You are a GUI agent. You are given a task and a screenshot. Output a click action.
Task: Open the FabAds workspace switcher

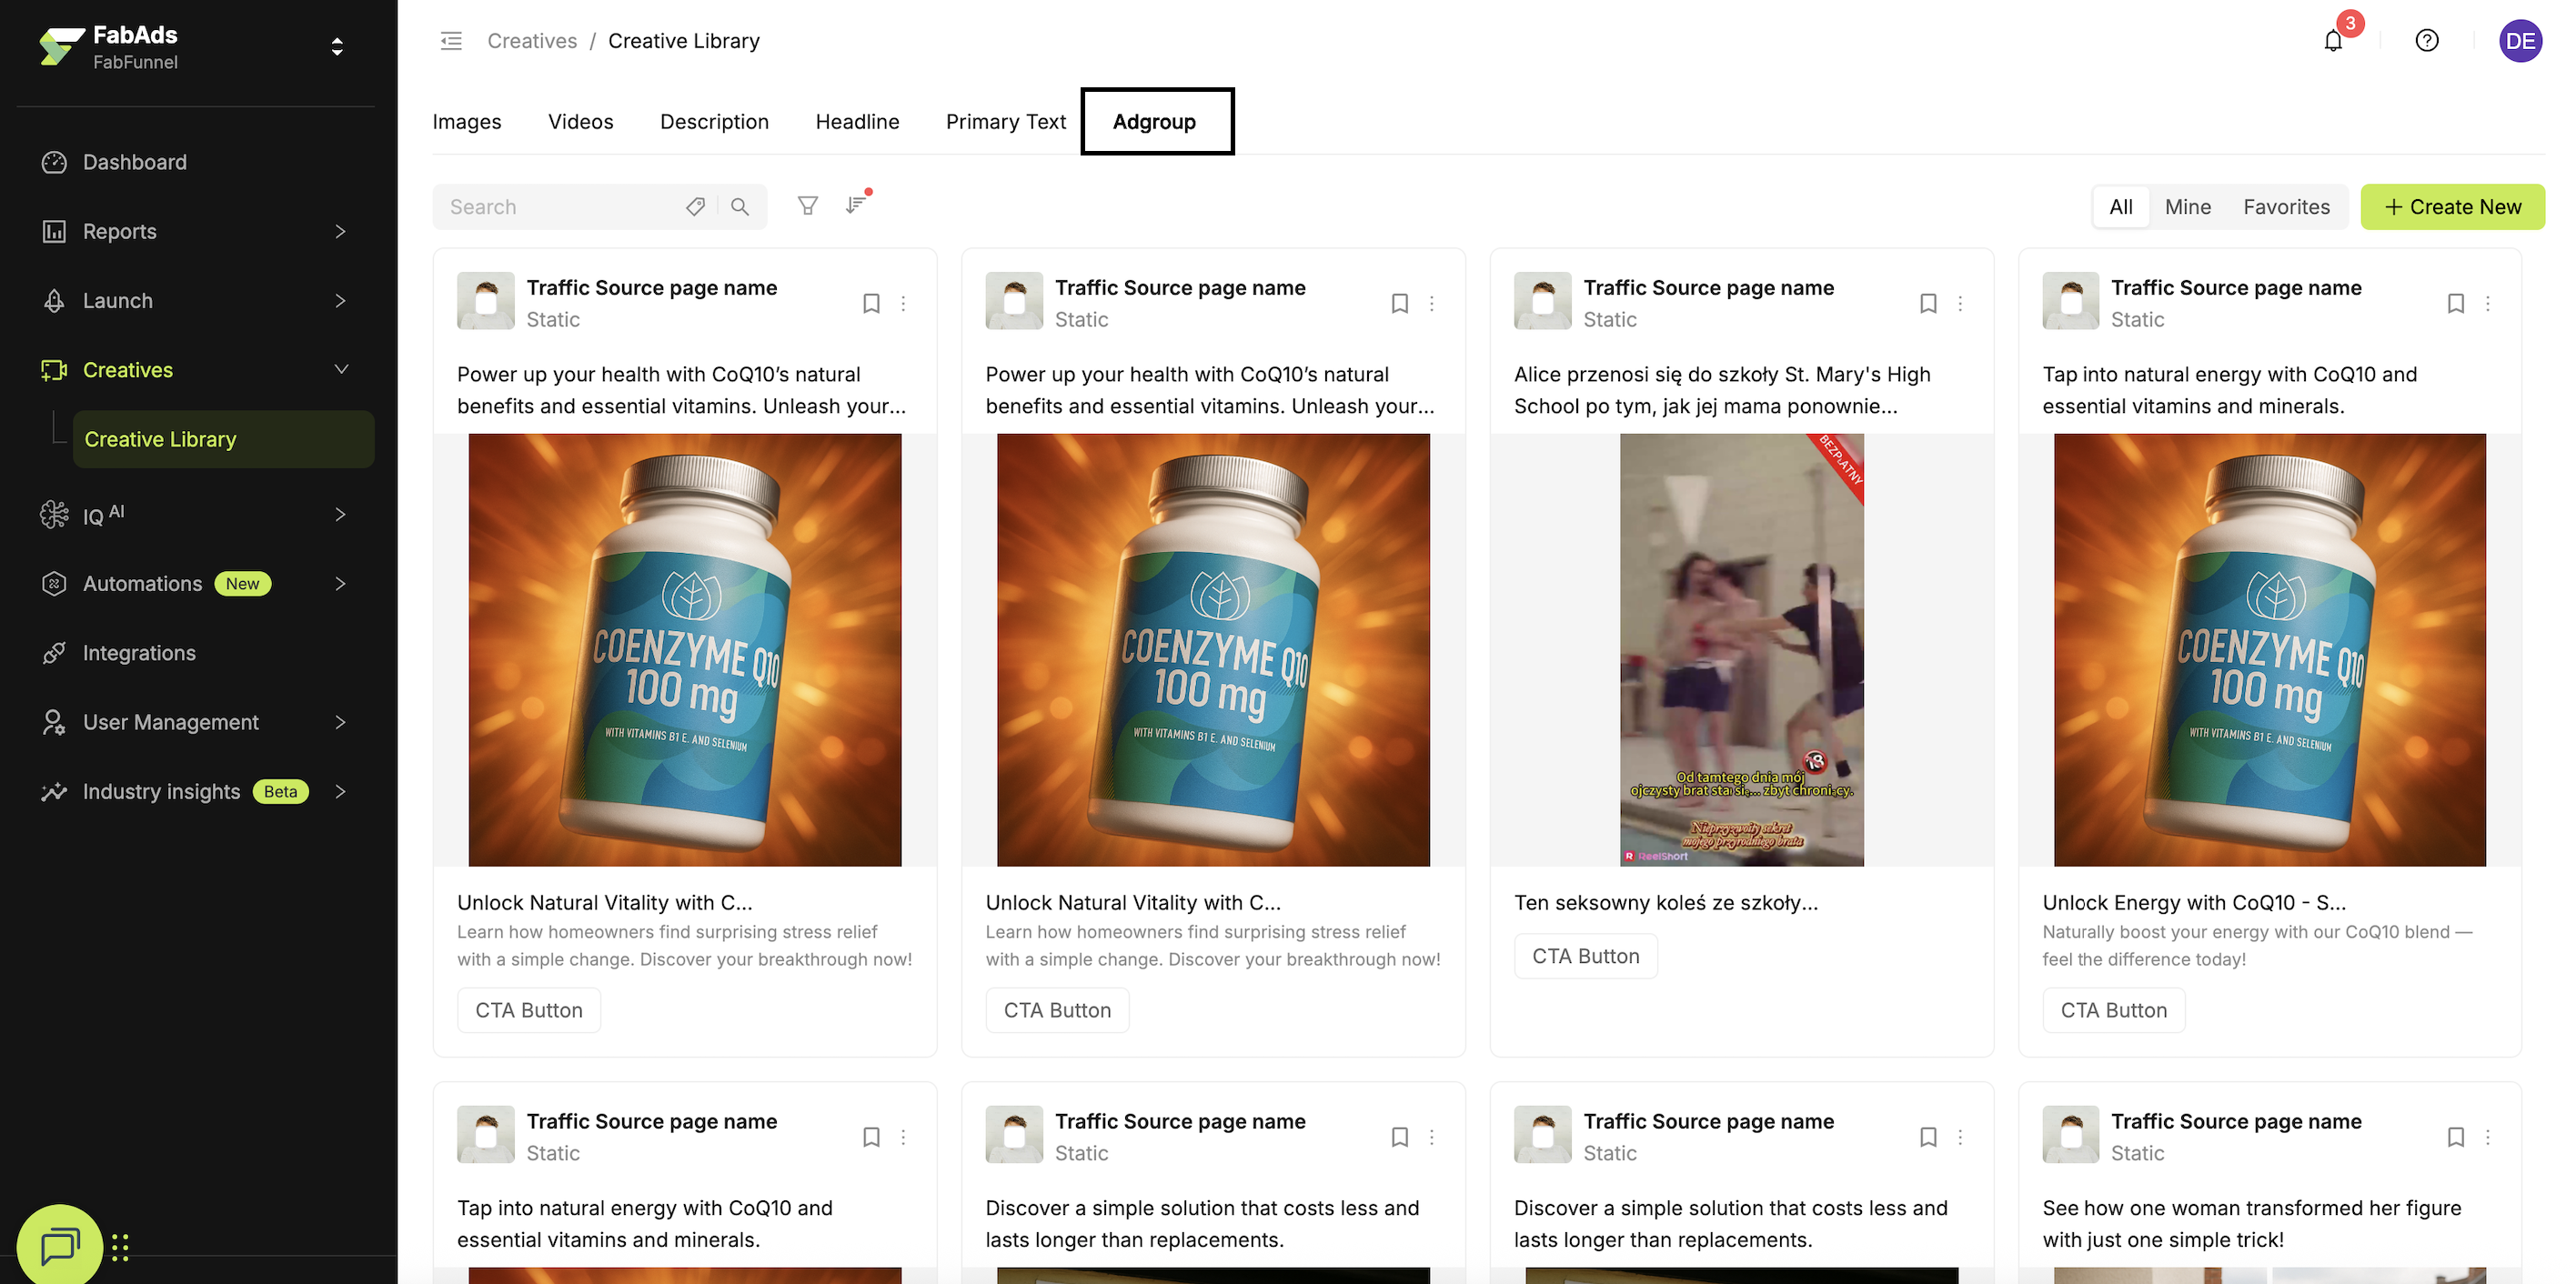[x=337, y=47]
